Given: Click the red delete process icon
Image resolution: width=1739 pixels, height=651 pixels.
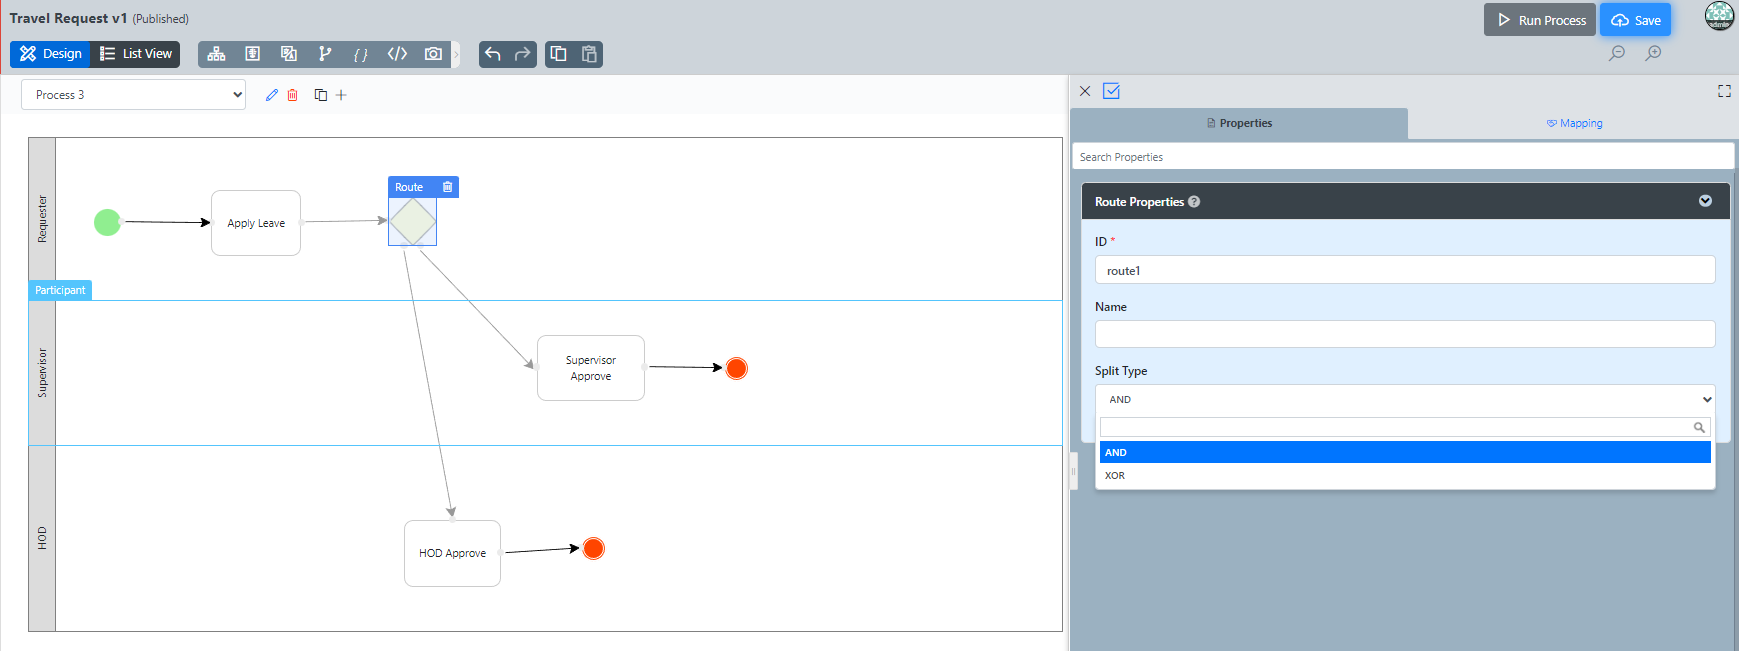Looking at the screenshot, I should (293, 95).
